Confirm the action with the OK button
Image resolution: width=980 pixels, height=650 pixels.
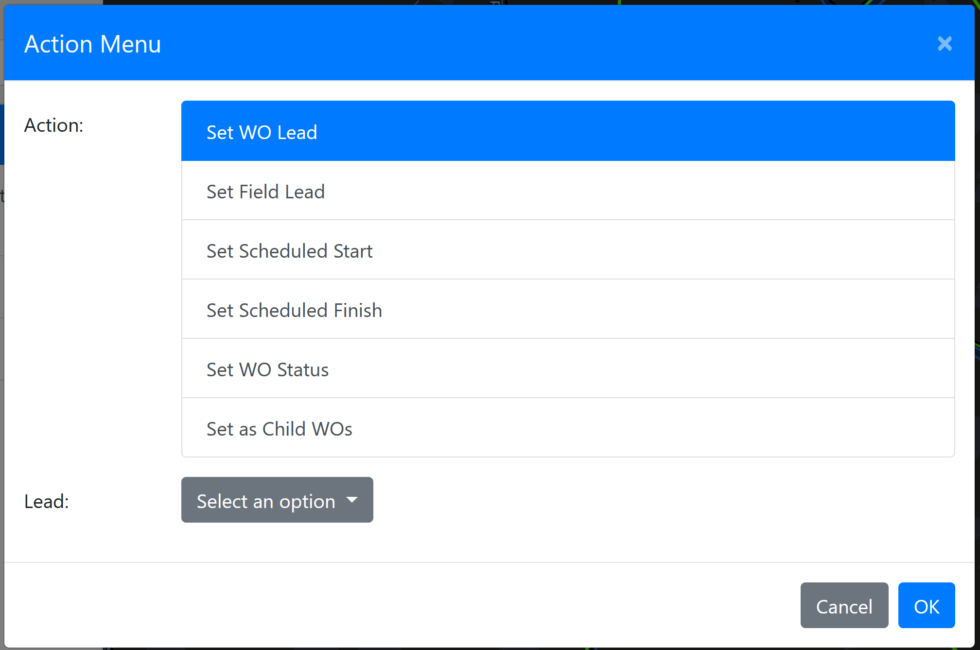click(926, 605)
